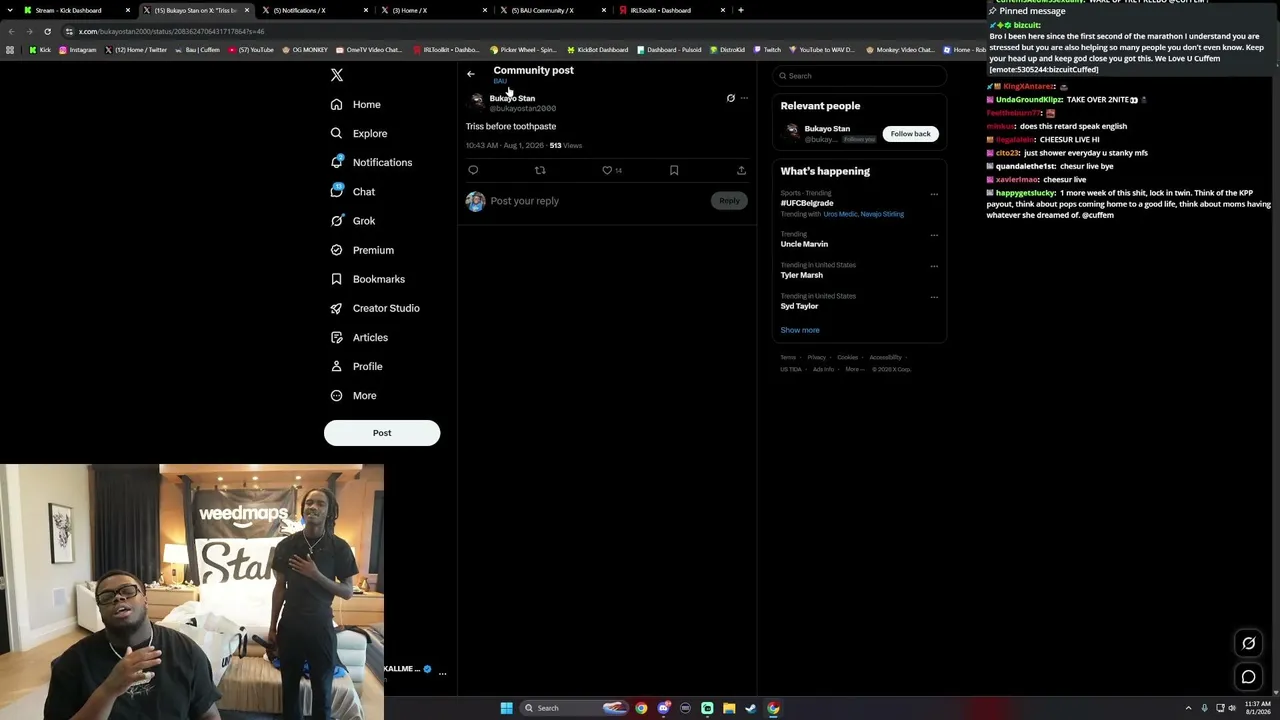Open more options for the Syd Taylor trend
Viewport: 1280px width, 720px height.
(x=934, y=297)
